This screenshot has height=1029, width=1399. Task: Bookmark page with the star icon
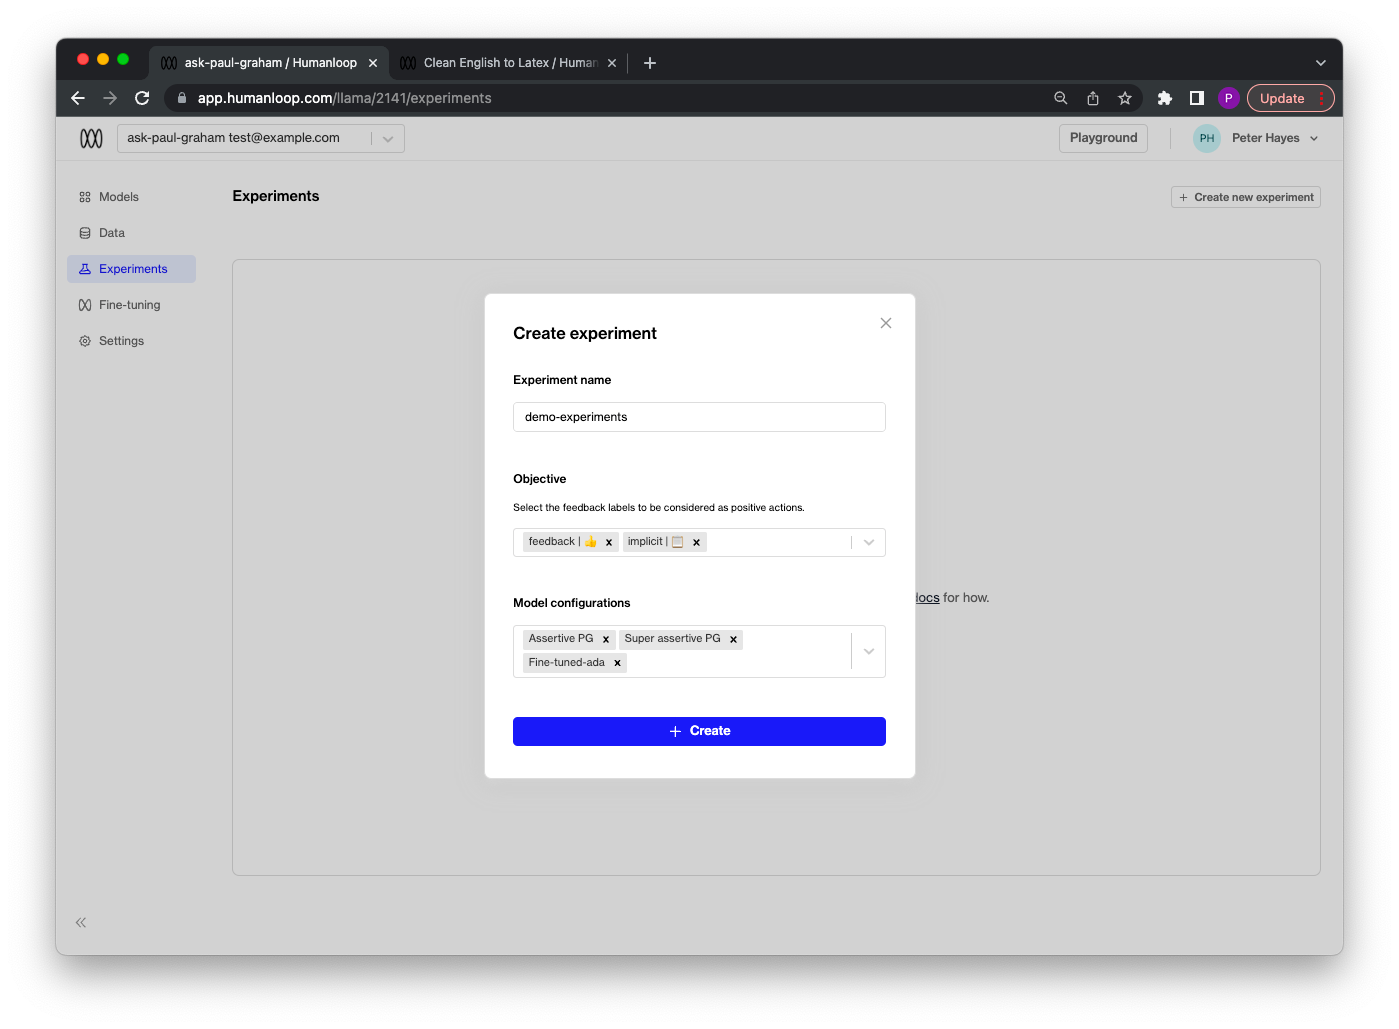(1125, 98)
